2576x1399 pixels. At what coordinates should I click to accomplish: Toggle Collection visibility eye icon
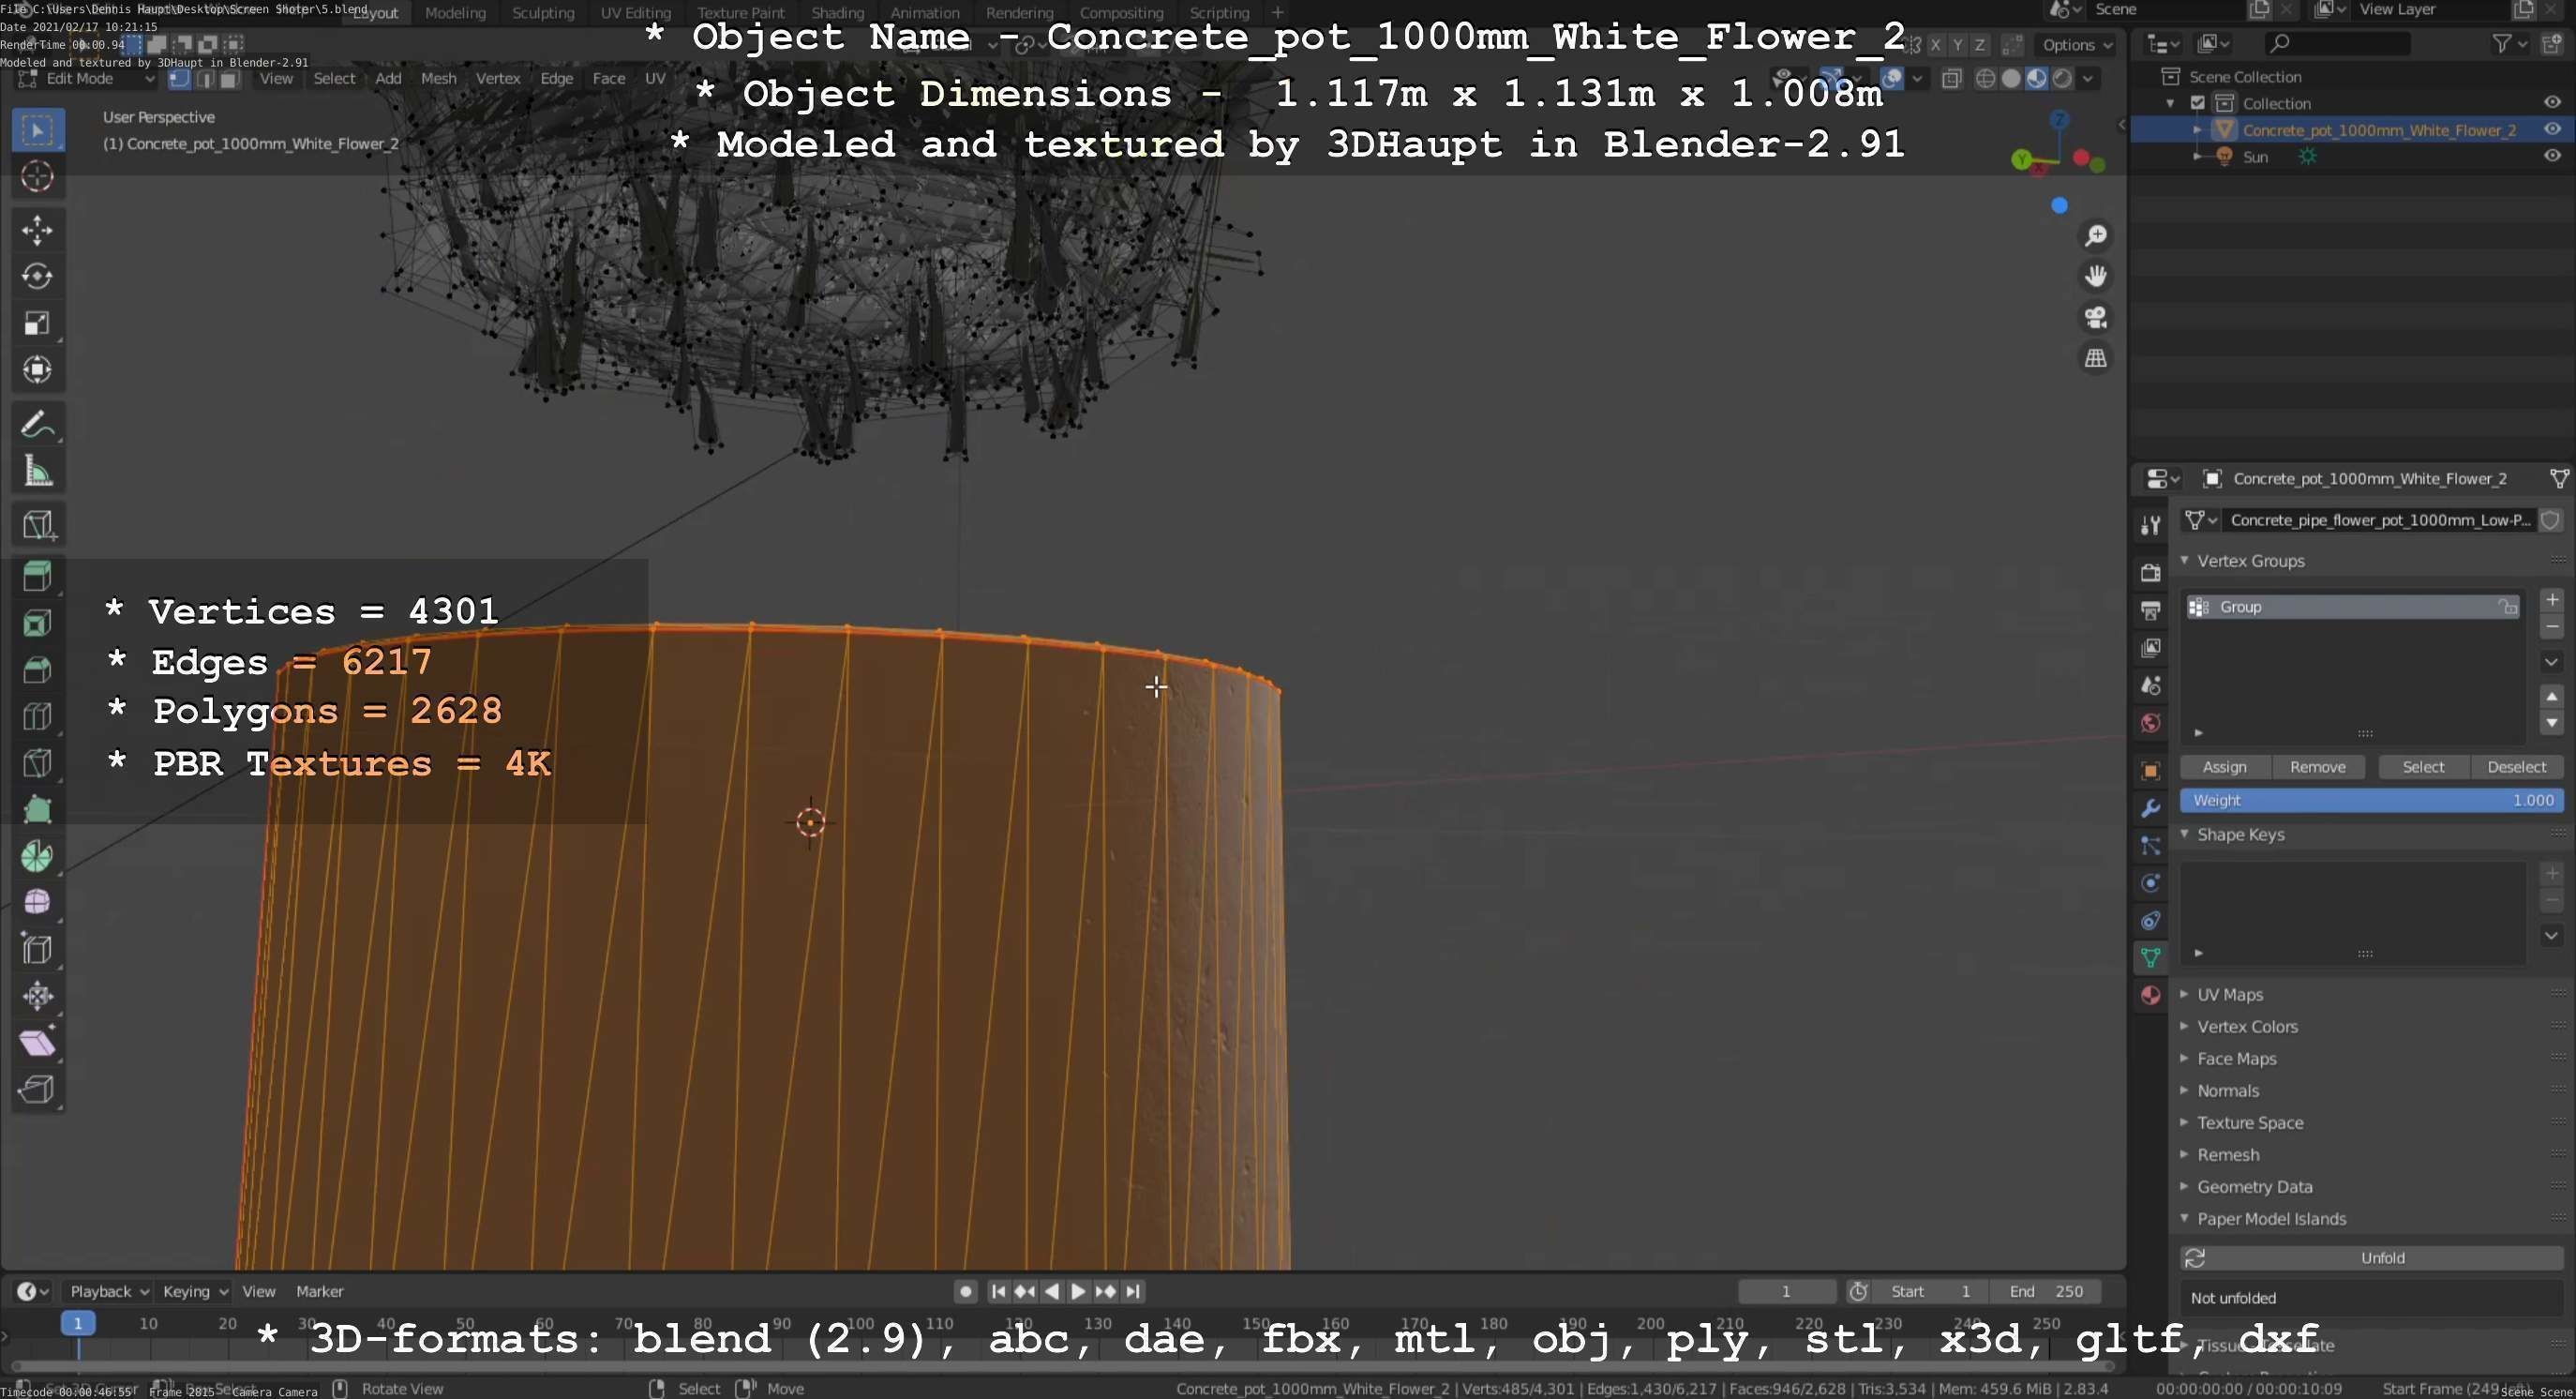coord(2552,102)
